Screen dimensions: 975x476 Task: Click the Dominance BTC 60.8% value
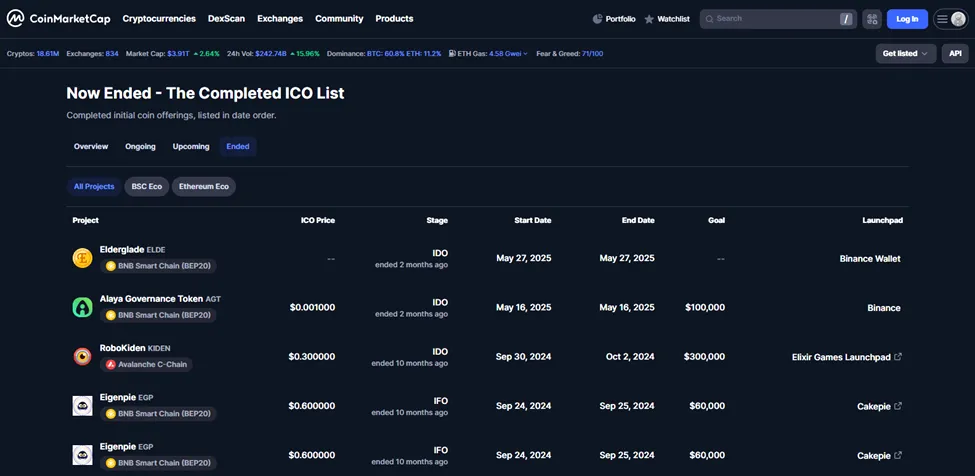click(x=386, y=53)
